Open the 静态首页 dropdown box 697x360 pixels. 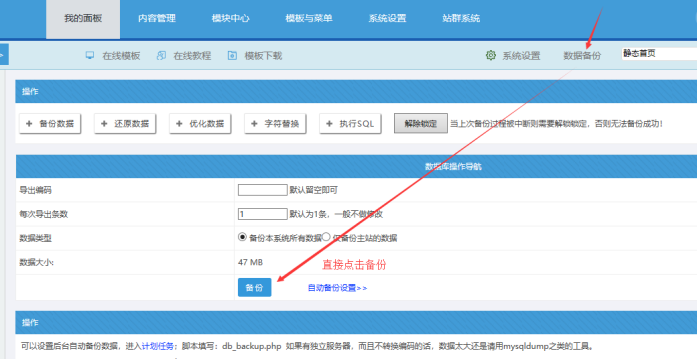[x=659, y=54]
